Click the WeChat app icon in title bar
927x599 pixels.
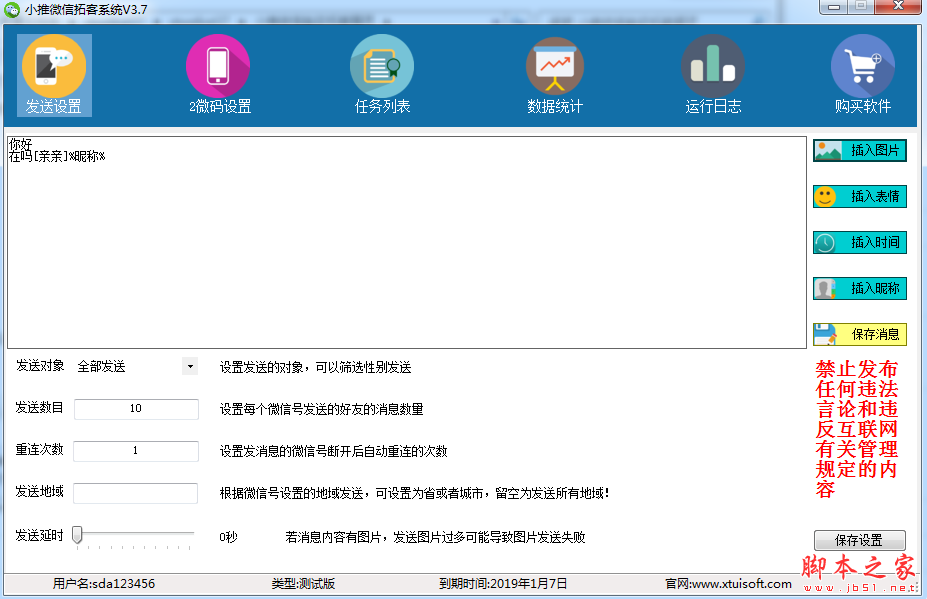click(12, 9)
